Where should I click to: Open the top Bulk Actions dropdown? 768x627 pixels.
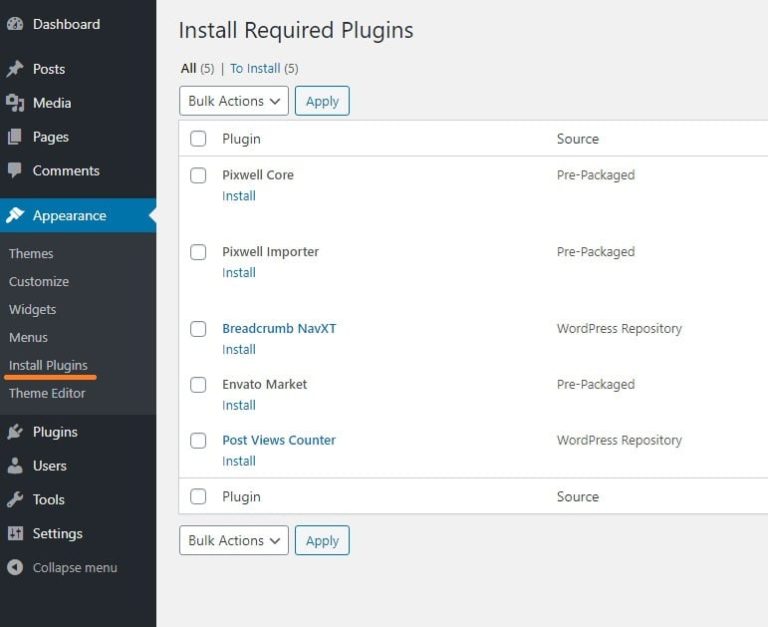tap(234, 101)
